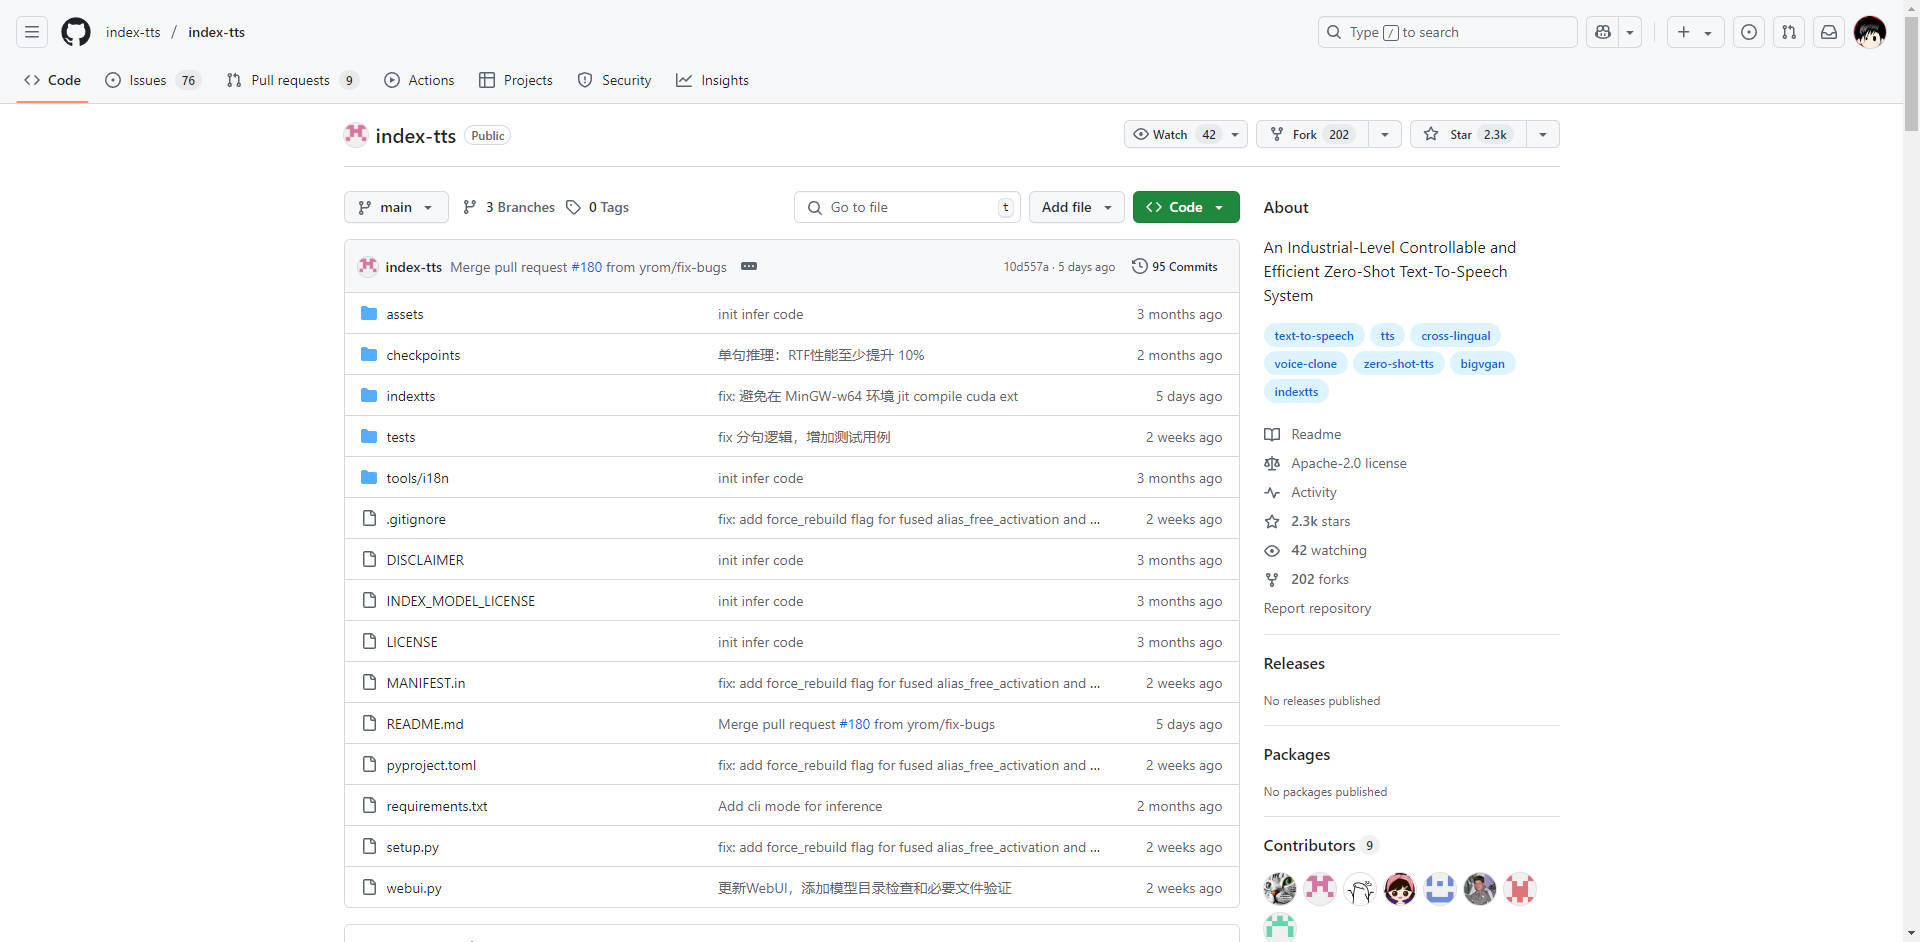1920x942 pixels.
Task: Click the pull requests icon in header
Action: 1789,32
